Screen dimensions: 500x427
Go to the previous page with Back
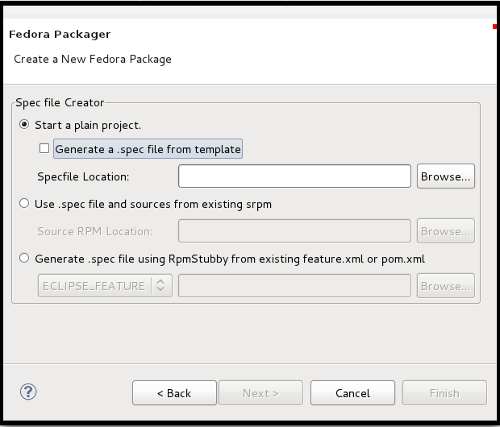coord(174,393)
